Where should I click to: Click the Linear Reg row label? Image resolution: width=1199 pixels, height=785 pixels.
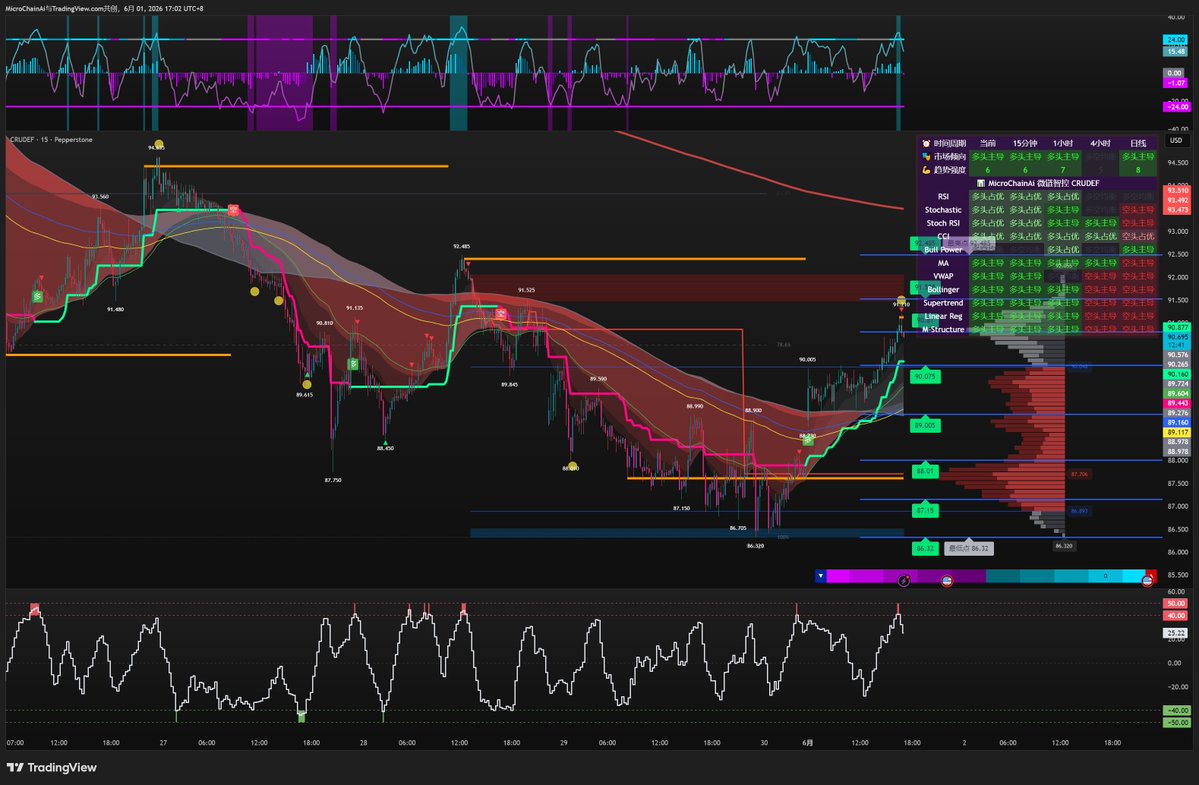tap(943, 316)
